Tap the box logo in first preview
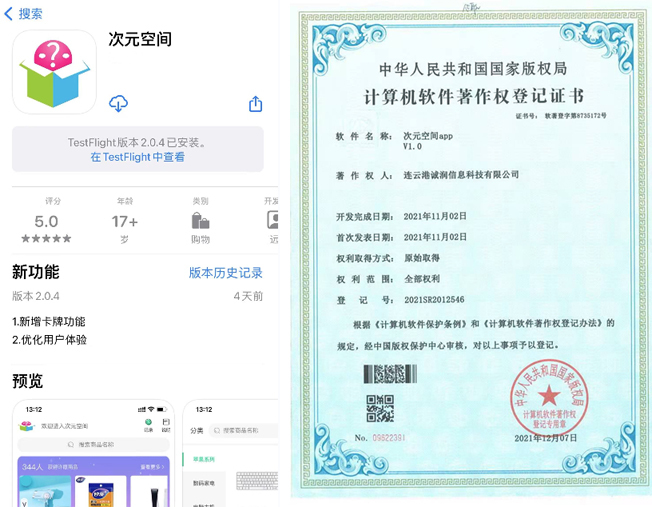The image size is (652, 507). coord(27,426)
